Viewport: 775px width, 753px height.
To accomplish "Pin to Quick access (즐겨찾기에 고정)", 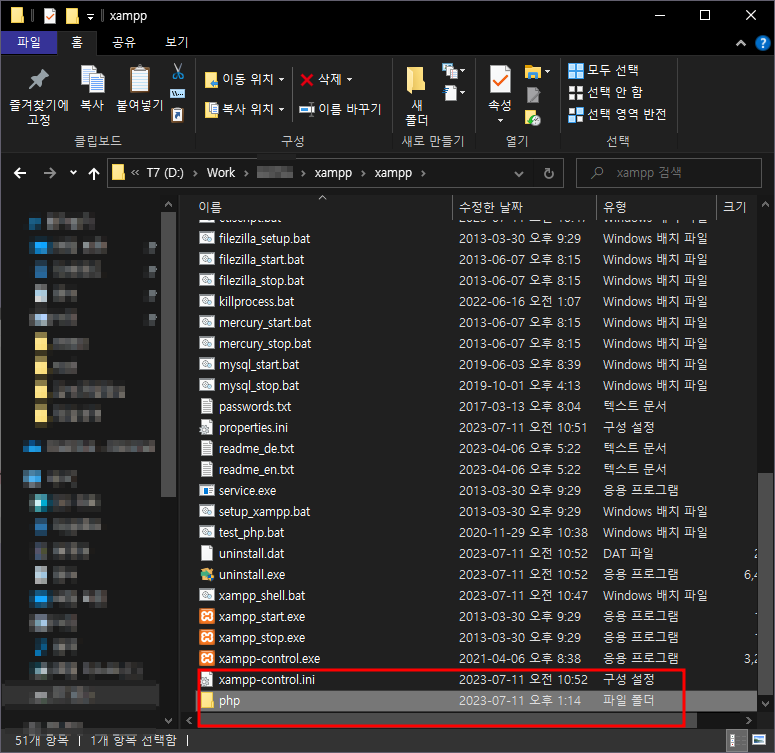I will (x=39, y=97).
